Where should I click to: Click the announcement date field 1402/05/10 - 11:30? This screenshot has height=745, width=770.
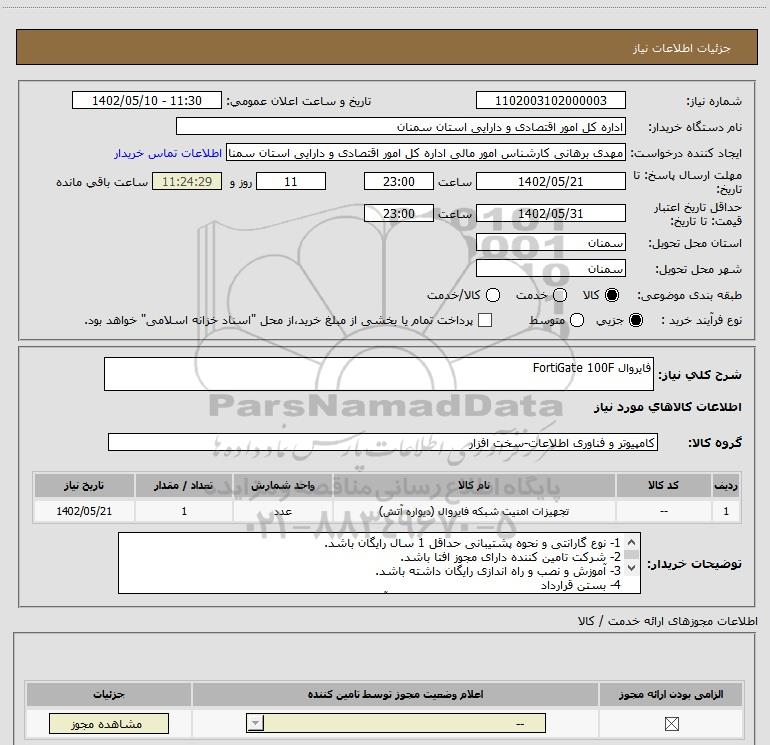147,100
